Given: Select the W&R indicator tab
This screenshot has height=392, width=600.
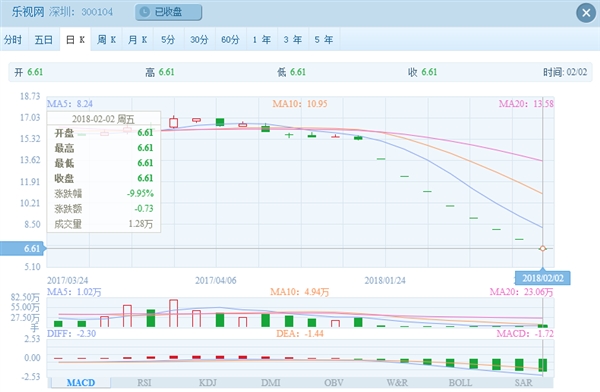Looking at the screenshot, I should pyautogui.click(x=397, y=382).
